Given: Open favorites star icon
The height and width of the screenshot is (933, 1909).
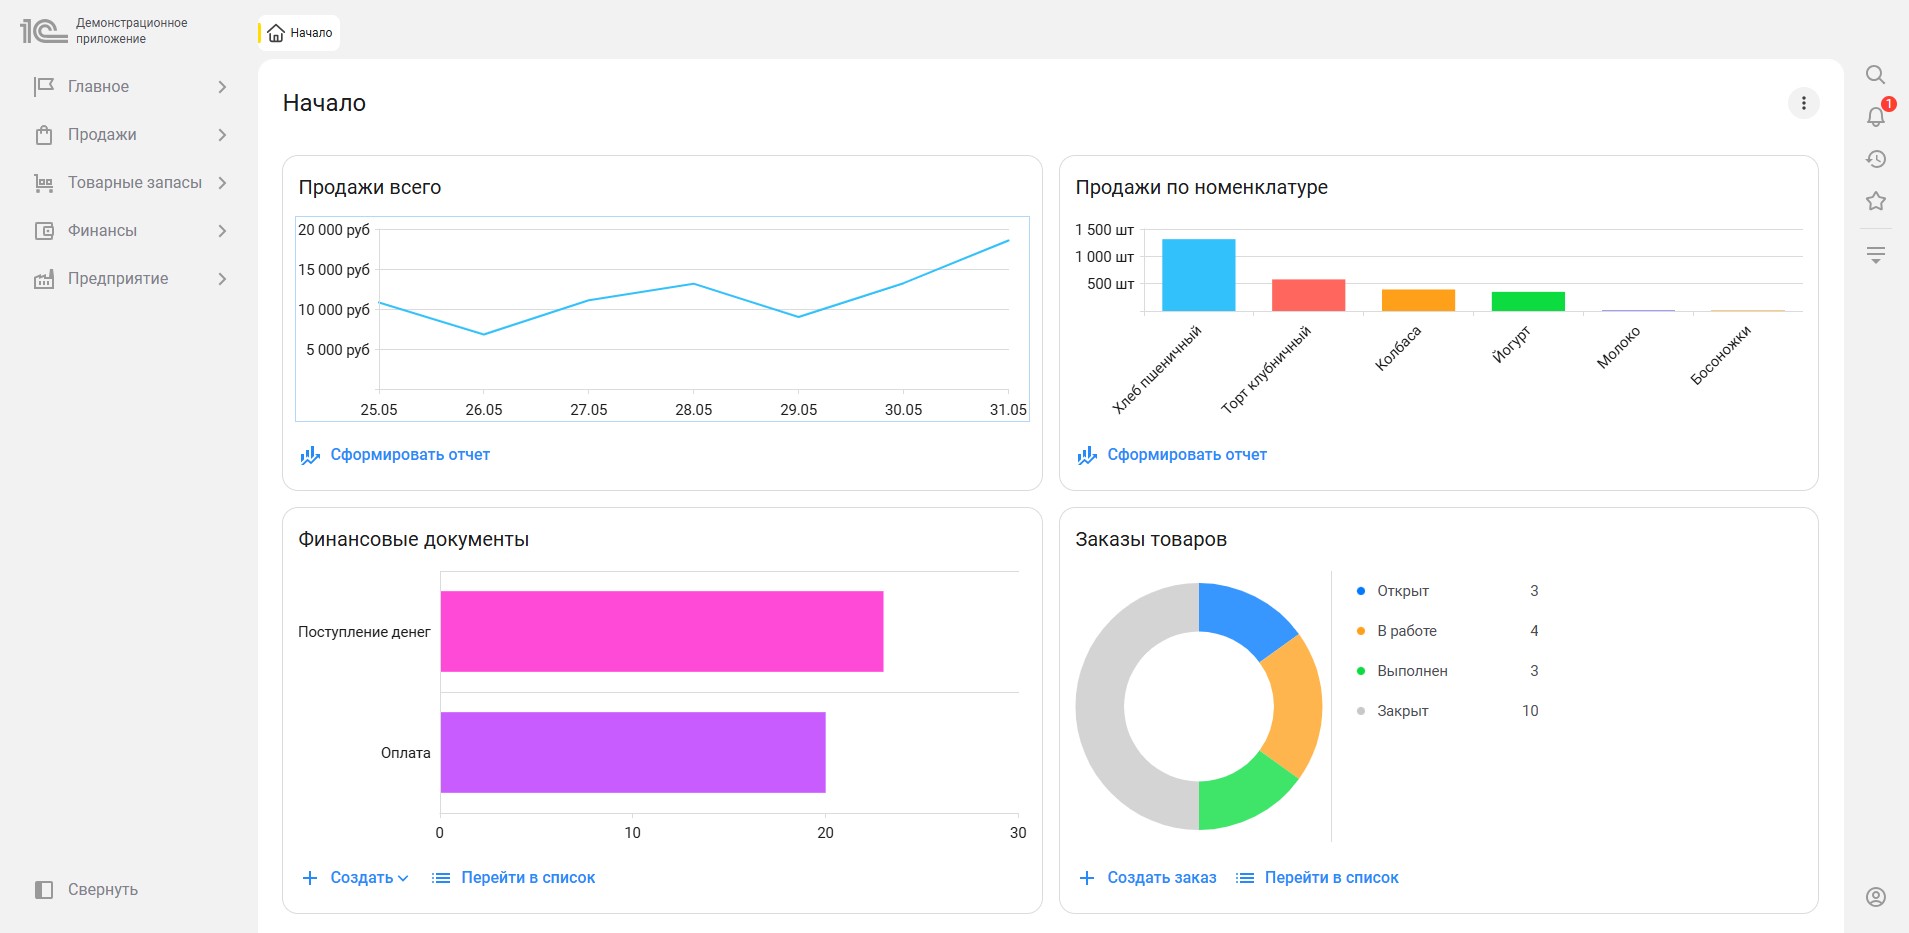Looking at the screenshot, I should point(1875,201).
